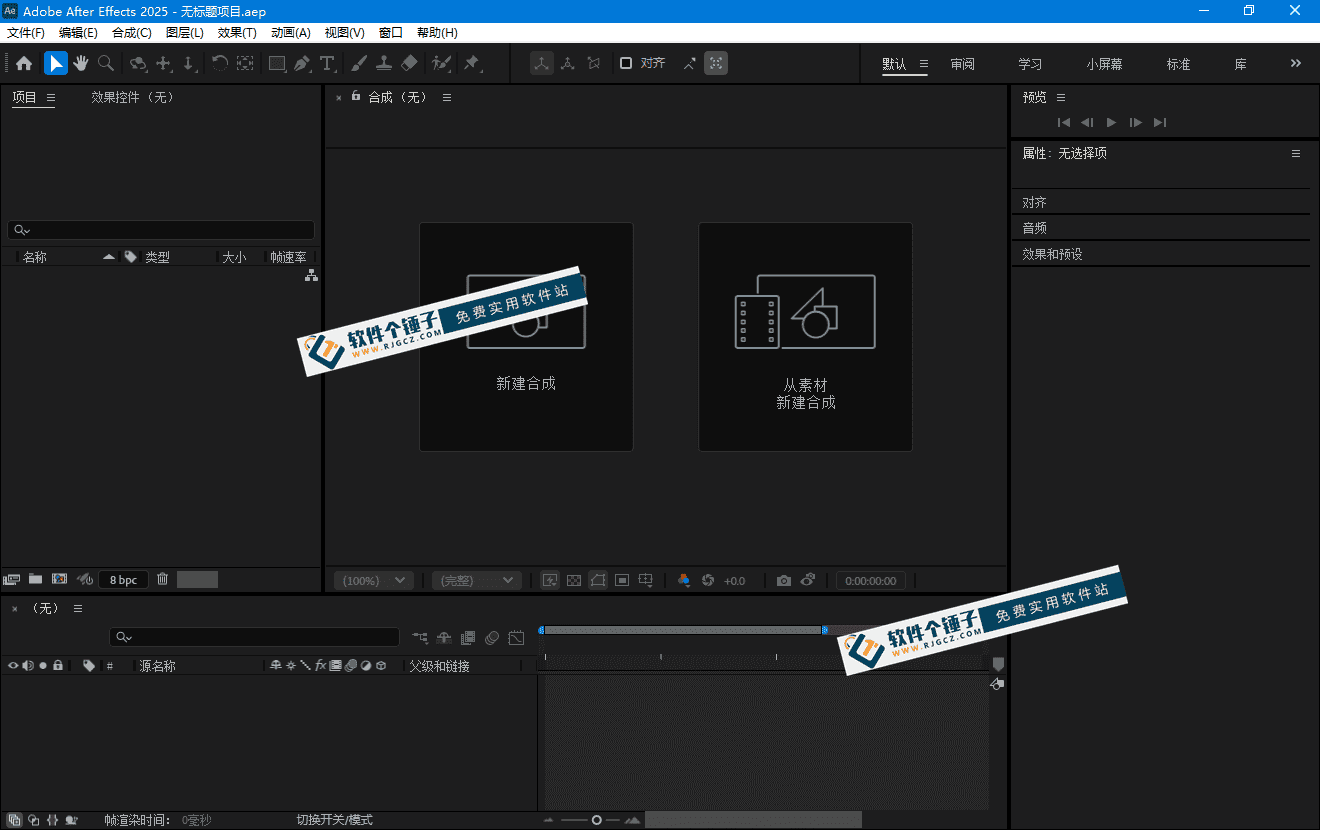Image resolution: width=1320 pixels, height=830 pixels.
Task: Open the resolution (完整) dropdown
Action: [x=476, y=579]
